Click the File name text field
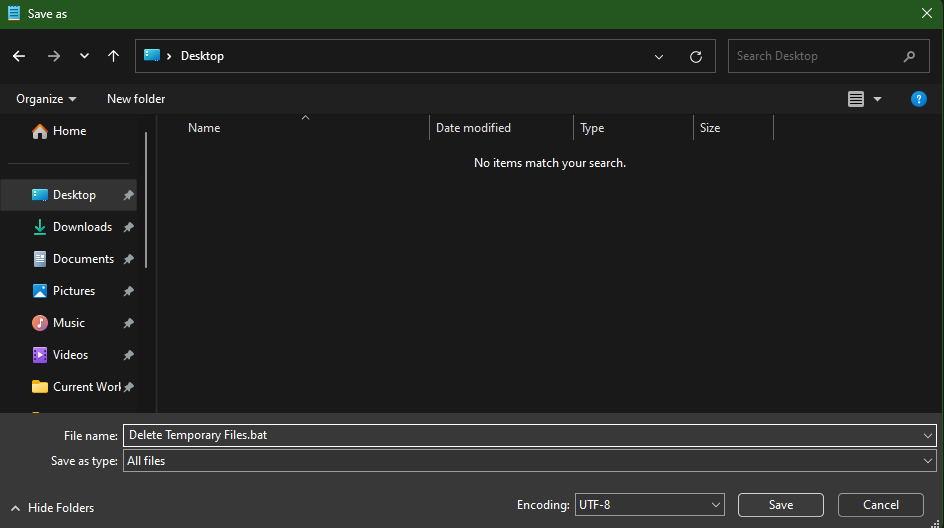 point(520,436)
